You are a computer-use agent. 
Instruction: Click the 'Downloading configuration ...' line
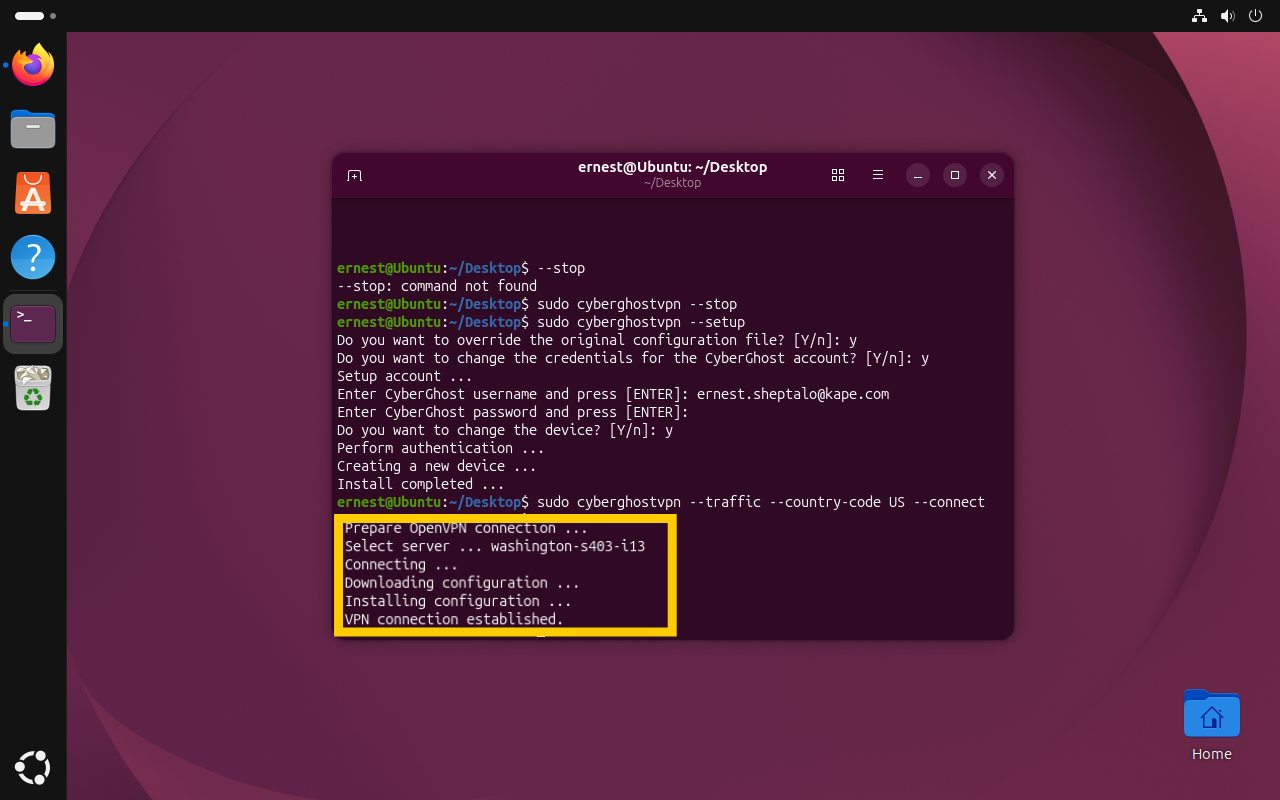tap(462, 582)
